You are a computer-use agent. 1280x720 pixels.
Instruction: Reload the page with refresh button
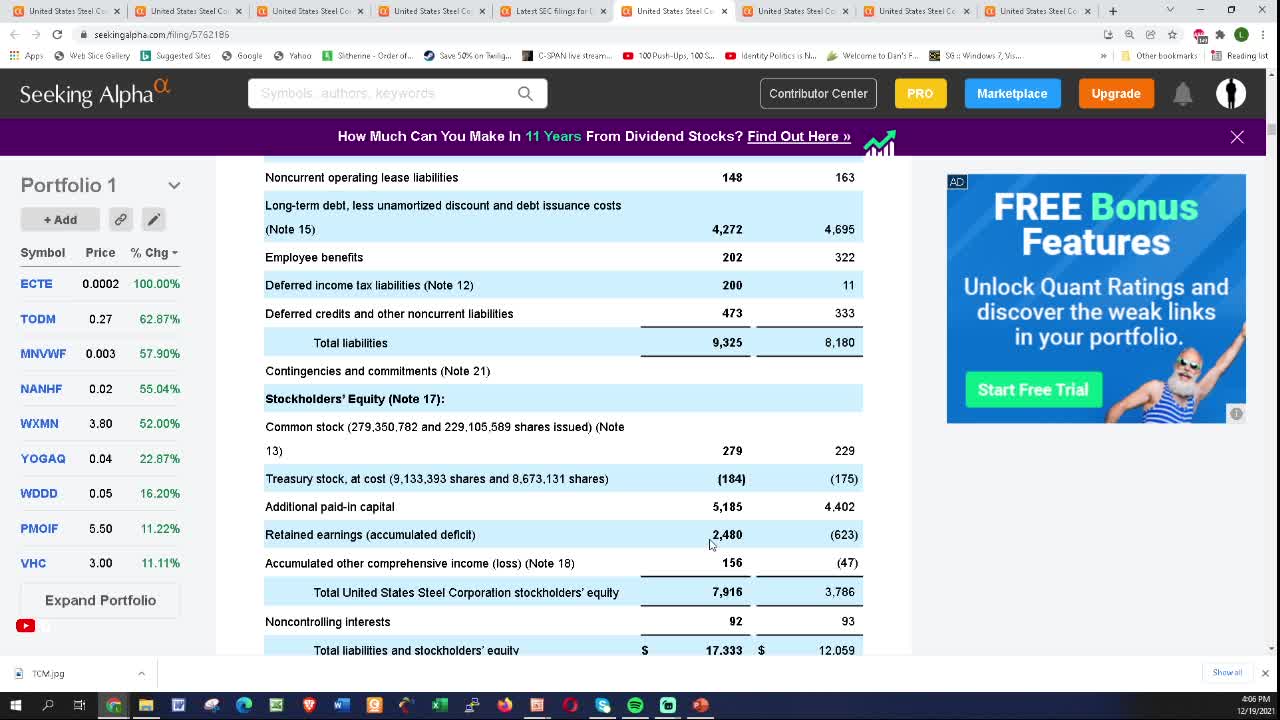[x=57, y=34]
